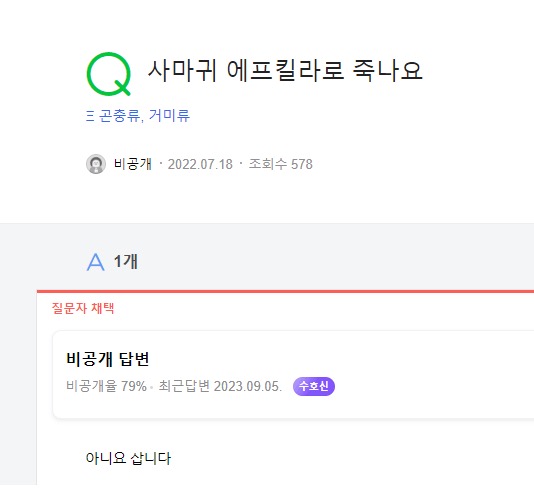Click the 조회수 578 view count
The width and height of the screenshot is (534, 503).
click(x=281, y=164)
